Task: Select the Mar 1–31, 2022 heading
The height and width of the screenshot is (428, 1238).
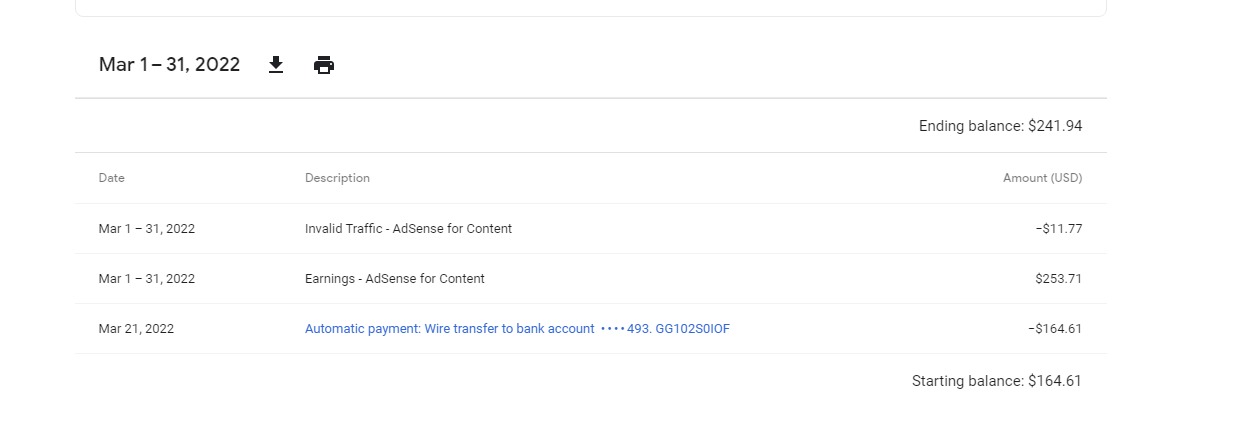Action: point(169,65)
